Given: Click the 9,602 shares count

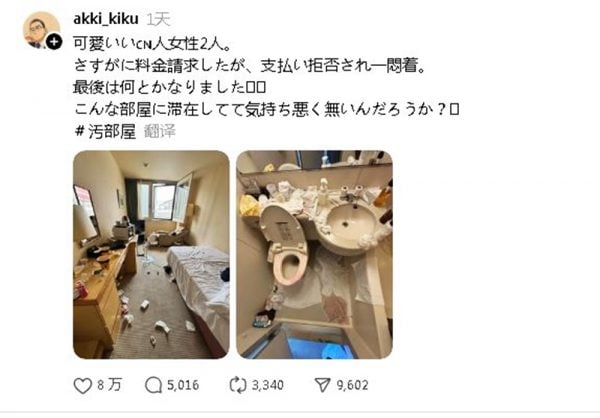Looking at the screenshot, I should [352, 385].
